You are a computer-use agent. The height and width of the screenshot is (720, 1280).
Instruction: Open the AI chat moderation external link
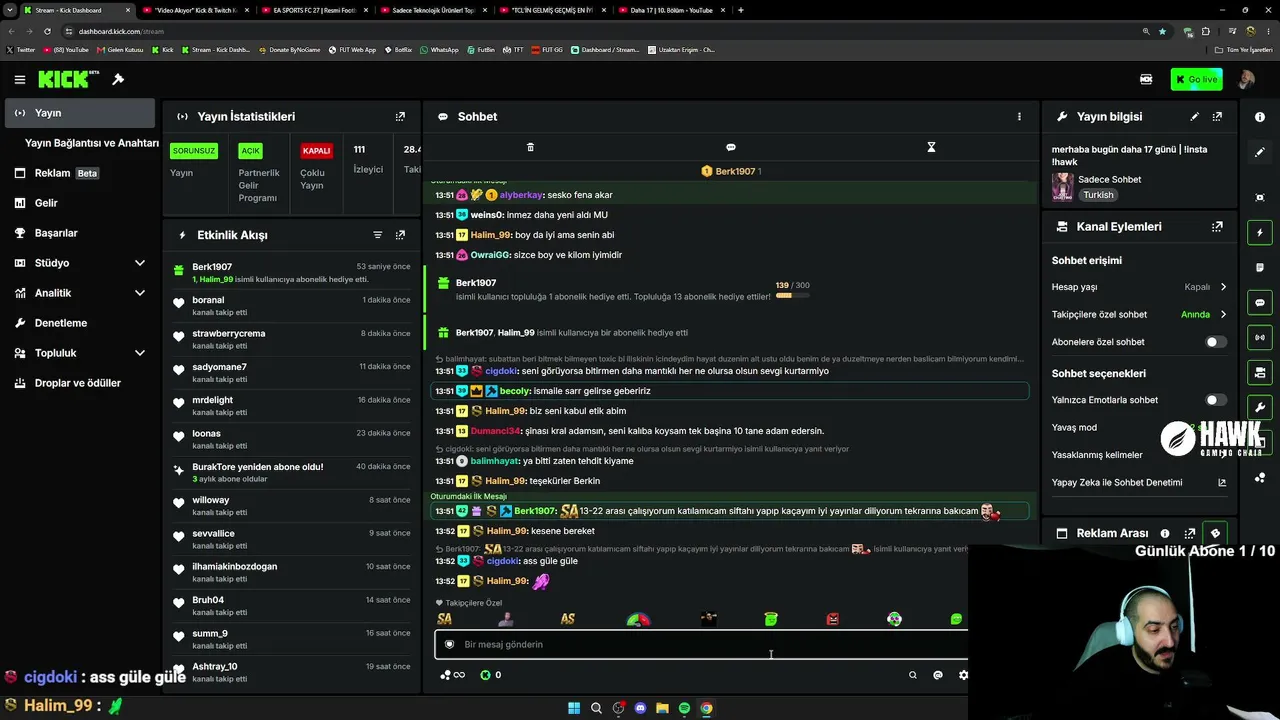[1221, 483]
